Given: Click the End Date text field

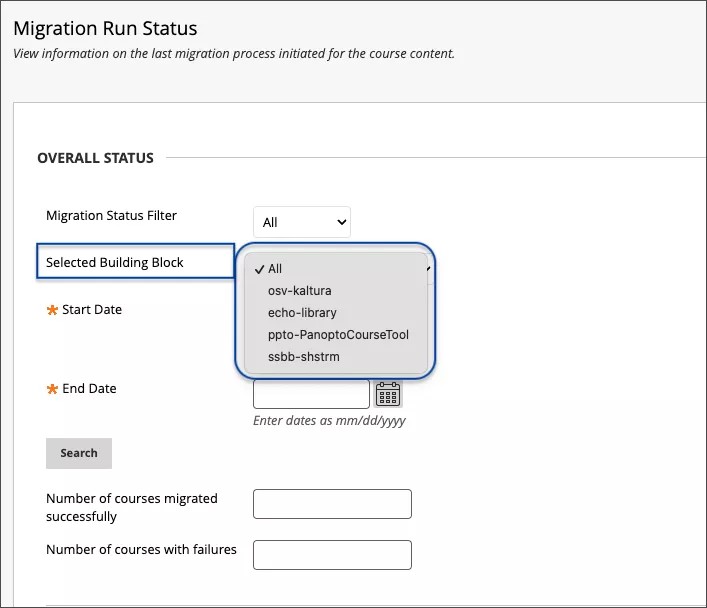Looking at the screenshot, I should click(311, 393).
